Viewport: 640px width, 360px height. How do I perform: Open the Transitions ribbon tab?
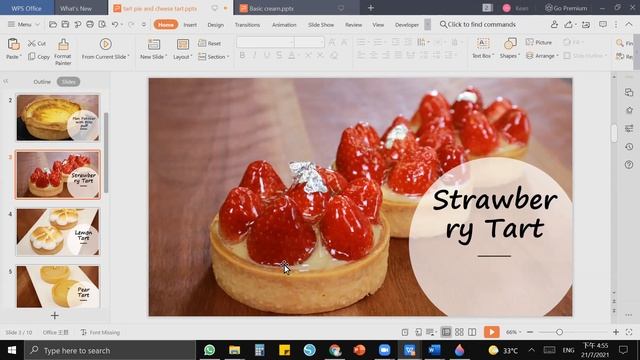[x=247, y=25]
